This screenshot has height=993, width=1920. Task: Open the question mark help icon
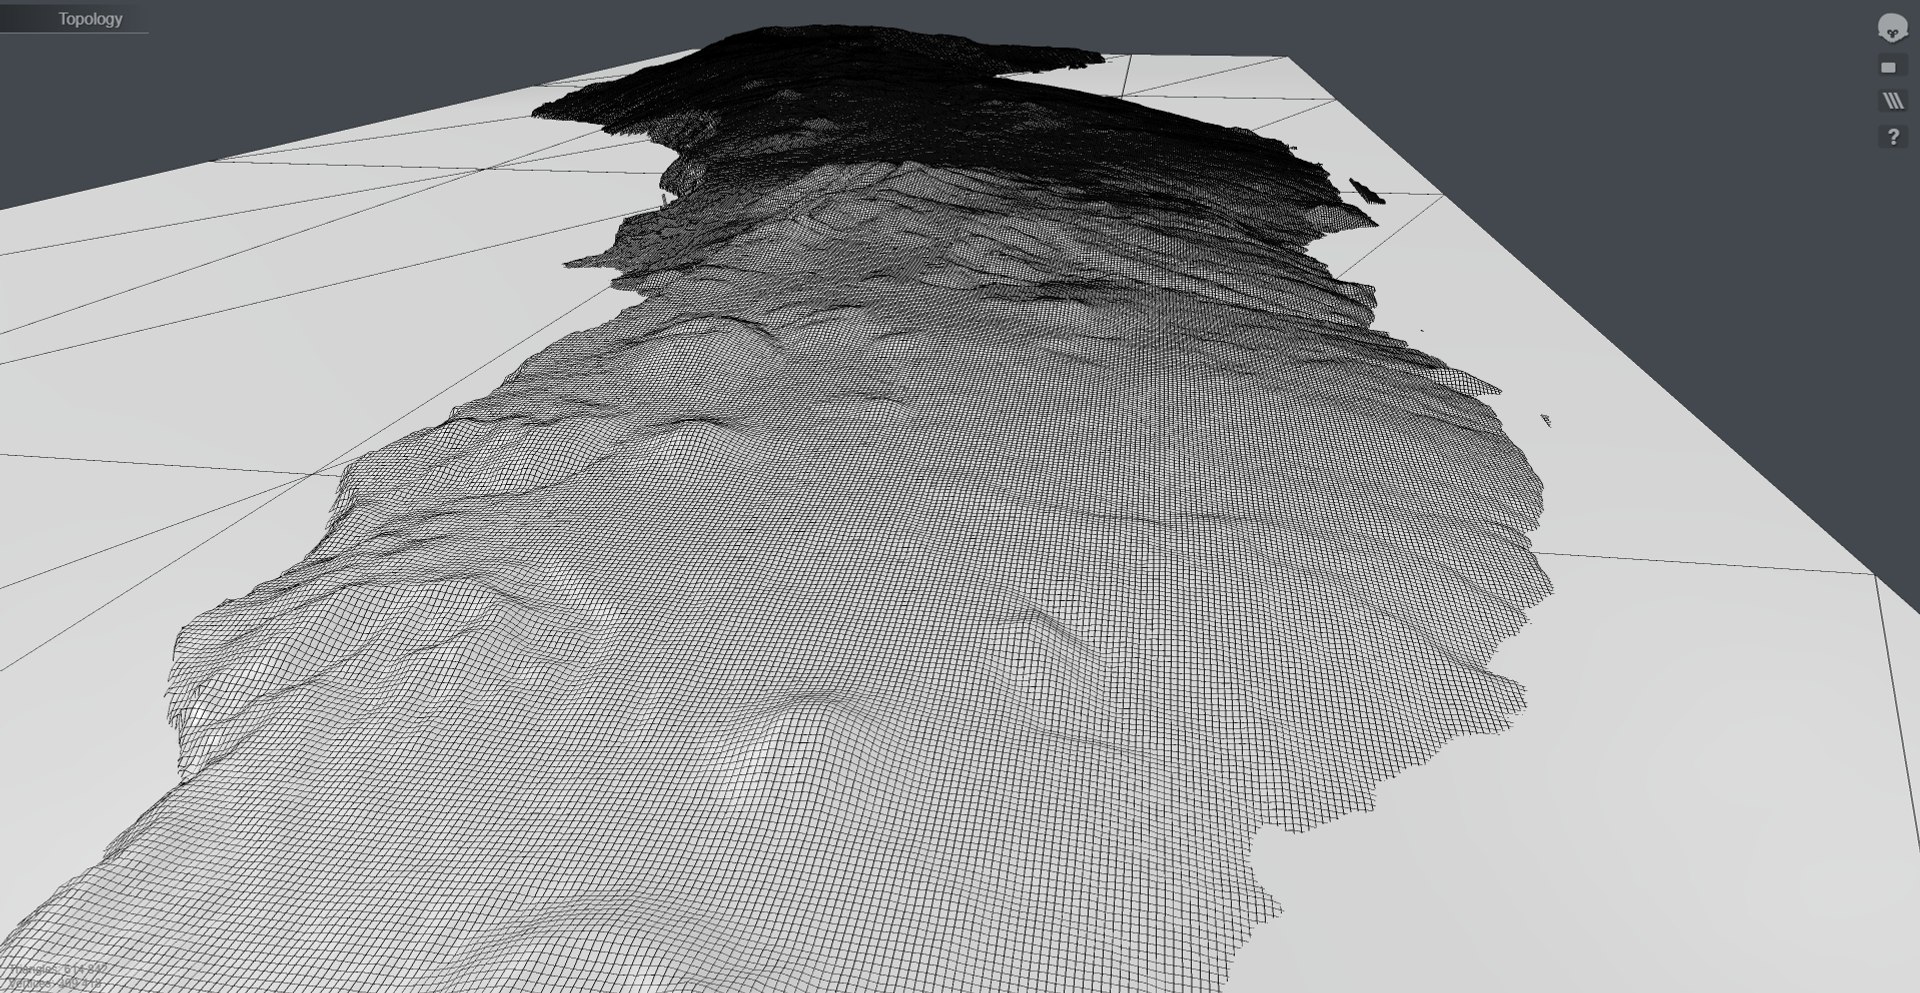coord(1893,136)
